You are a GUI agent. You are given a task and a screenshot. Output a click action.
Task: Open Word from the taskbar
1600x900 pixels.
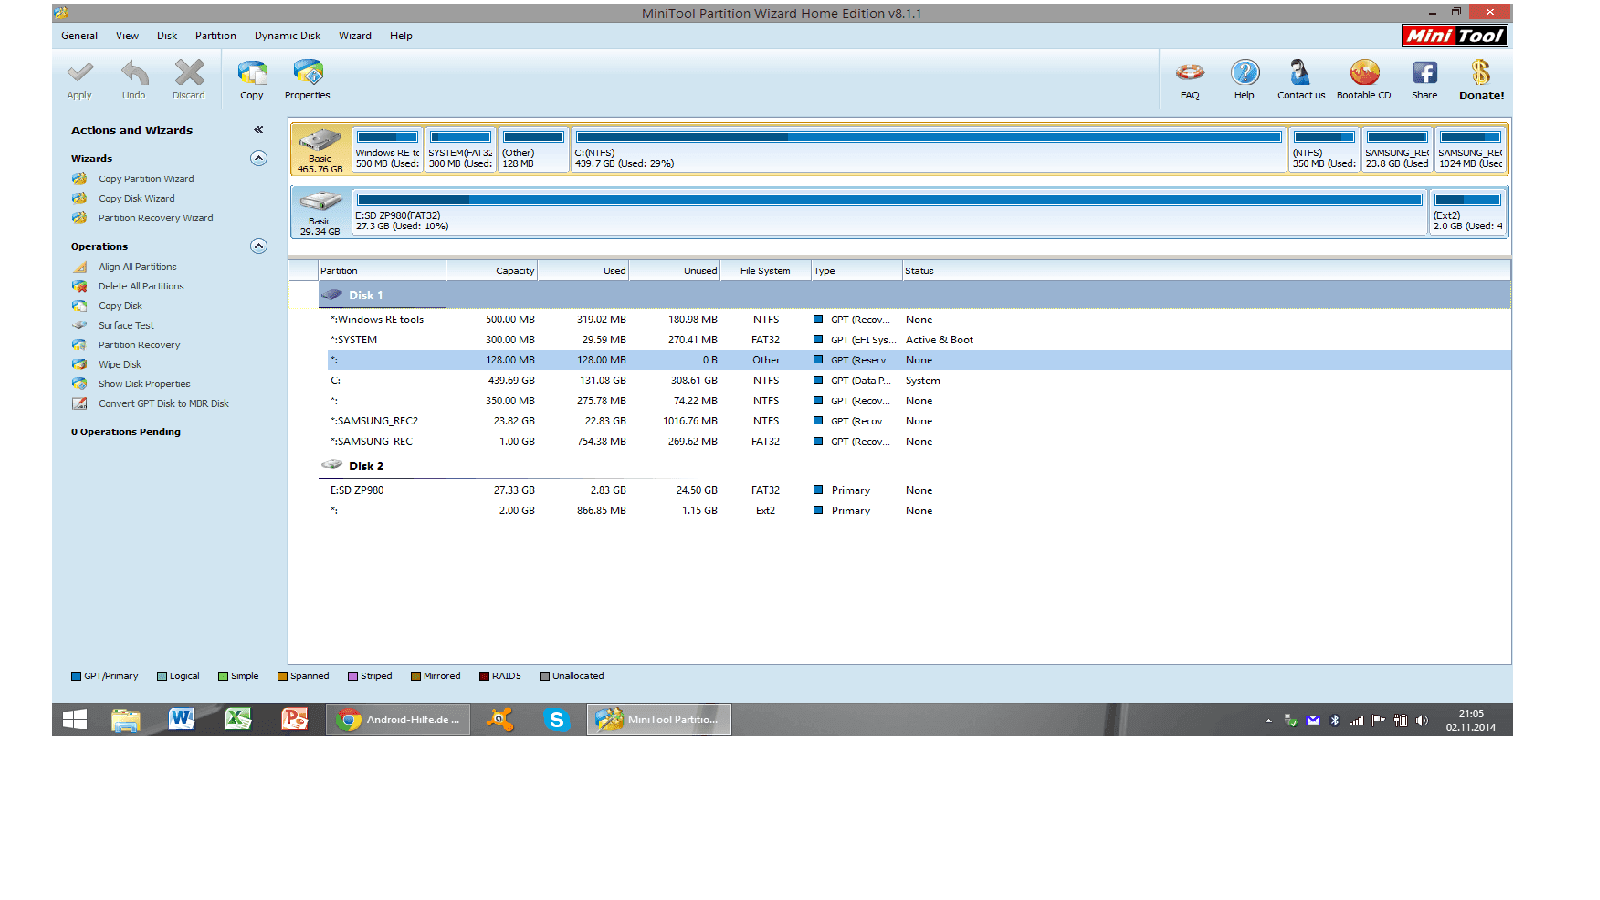coord(181,720)
